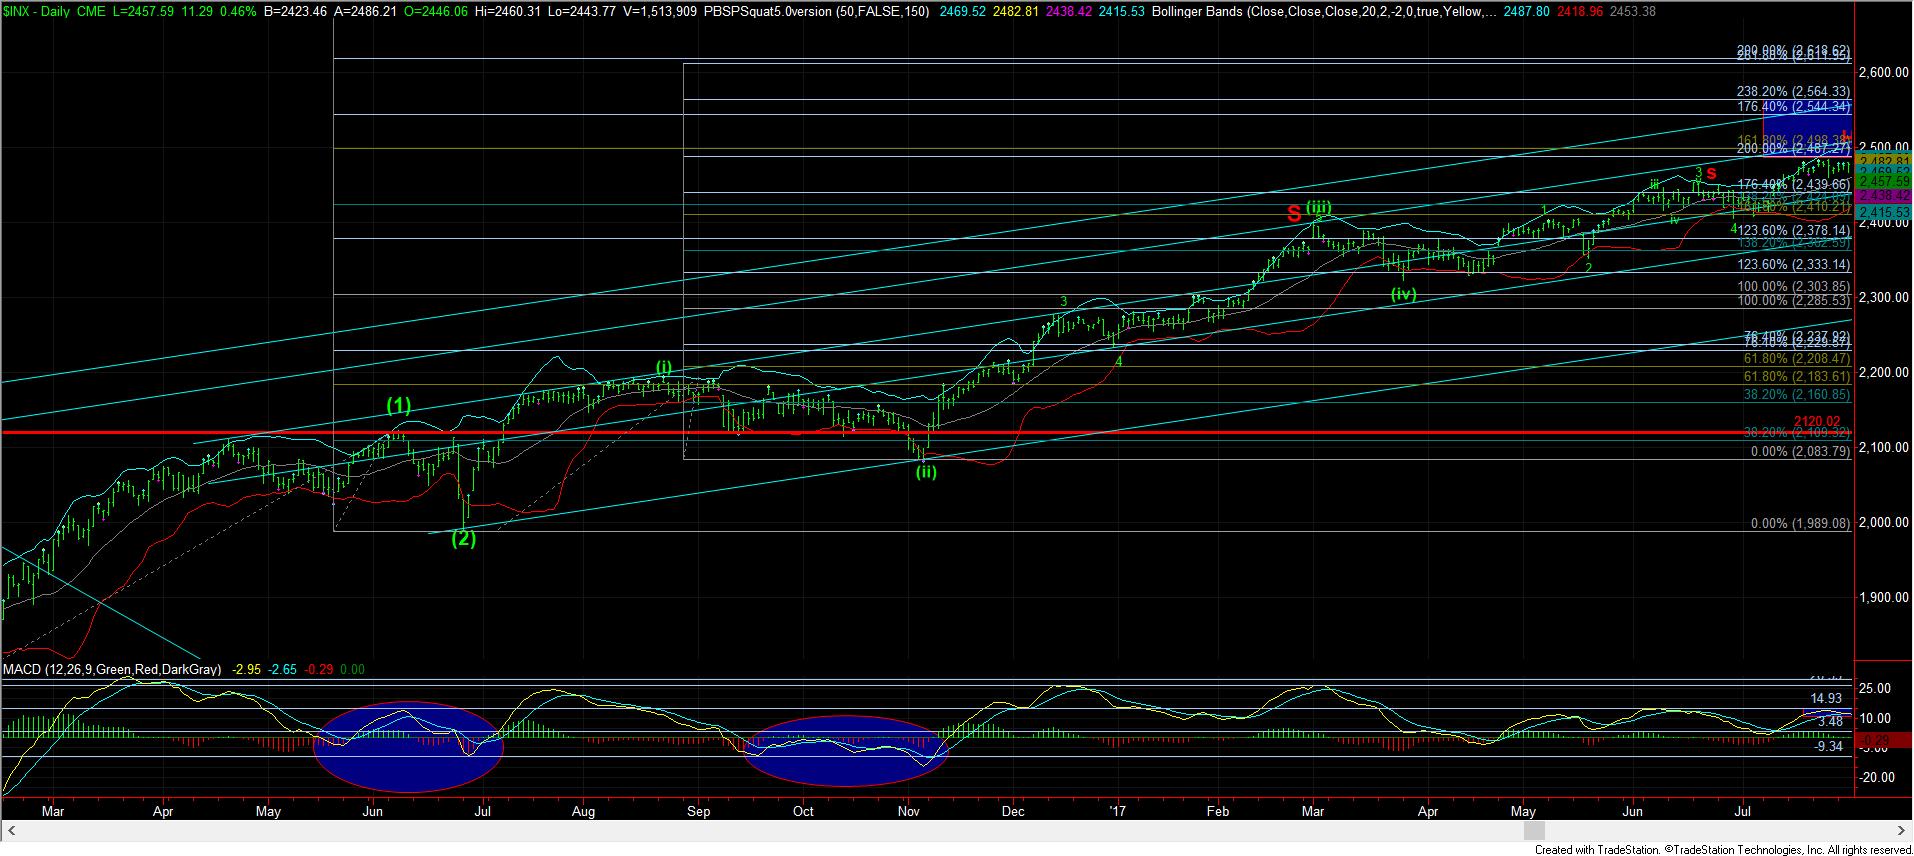Click the green (ii) wave label

pyautogui.click(x=926, y=472)
